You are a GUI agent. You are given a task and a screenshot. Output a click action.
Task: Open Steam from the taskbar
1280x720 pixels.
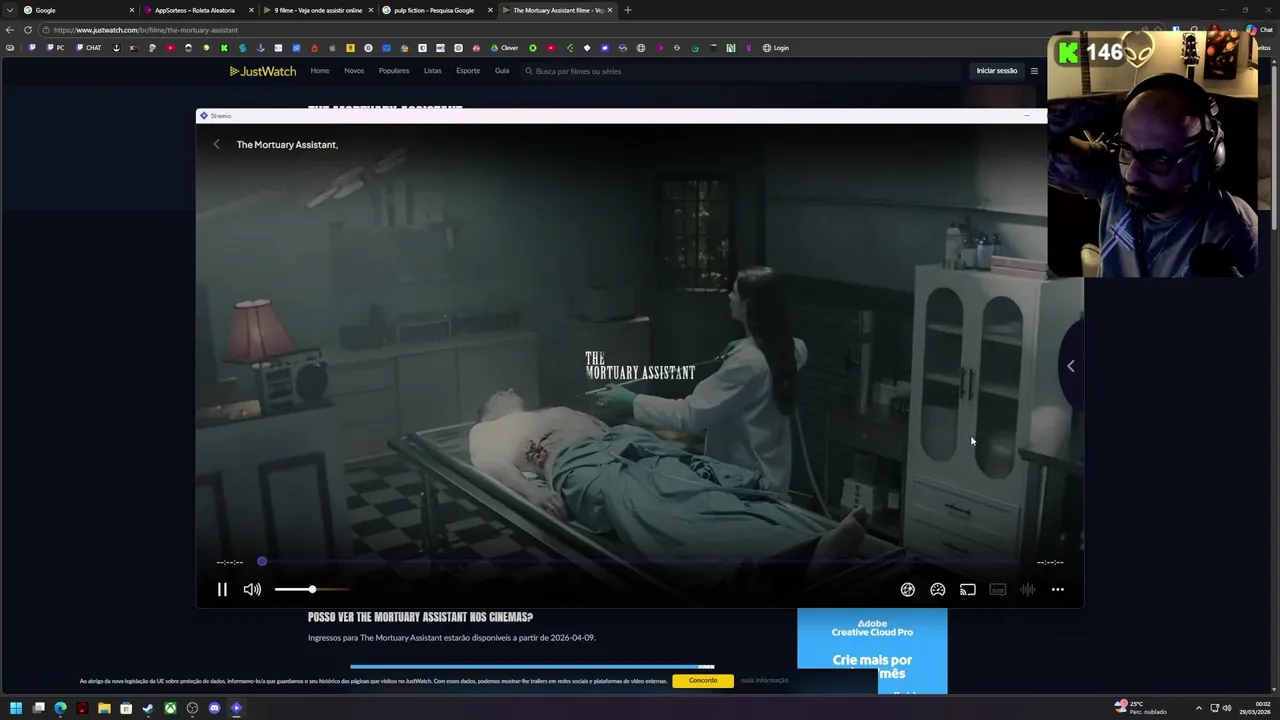point(148,708)
